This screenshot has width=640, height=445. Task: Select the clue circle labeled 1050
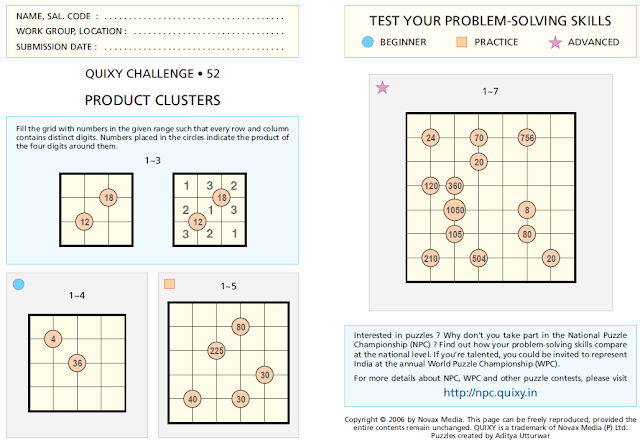pyautogui.click(x=455, y=210)
